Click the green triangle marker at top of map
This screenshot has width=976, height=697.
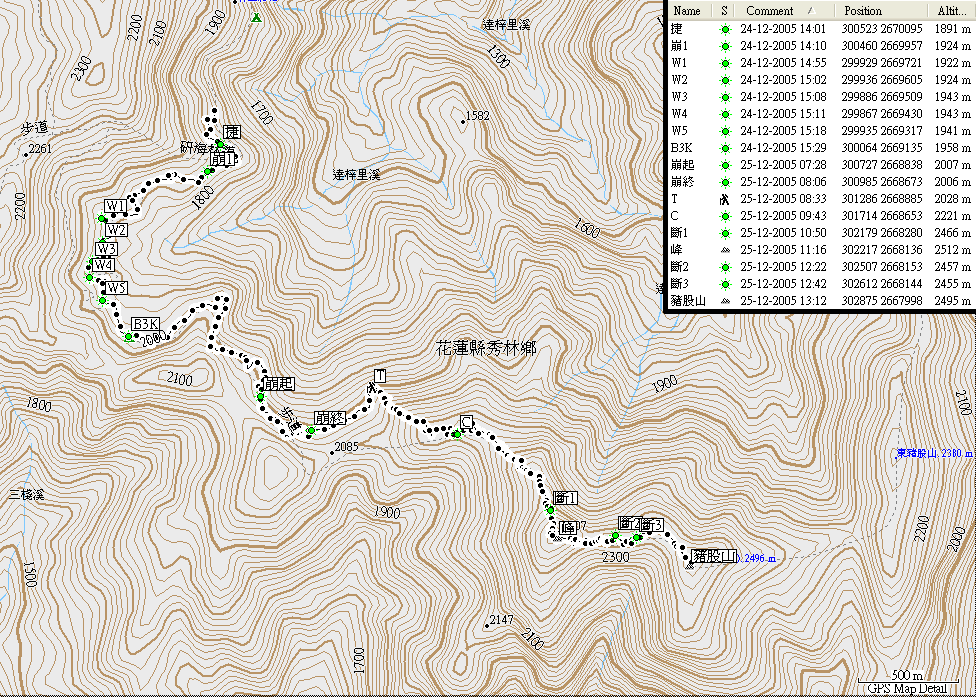[x=257, y=18]
